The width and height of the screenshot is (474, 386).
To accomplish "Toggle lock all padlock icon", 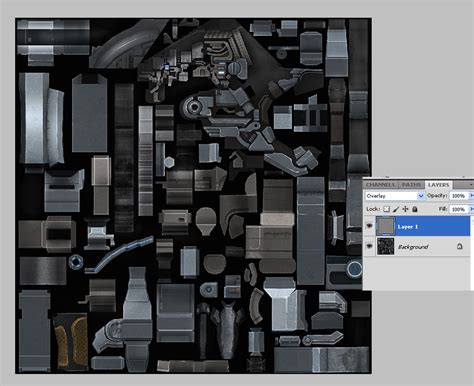I will tap(415, 209).
